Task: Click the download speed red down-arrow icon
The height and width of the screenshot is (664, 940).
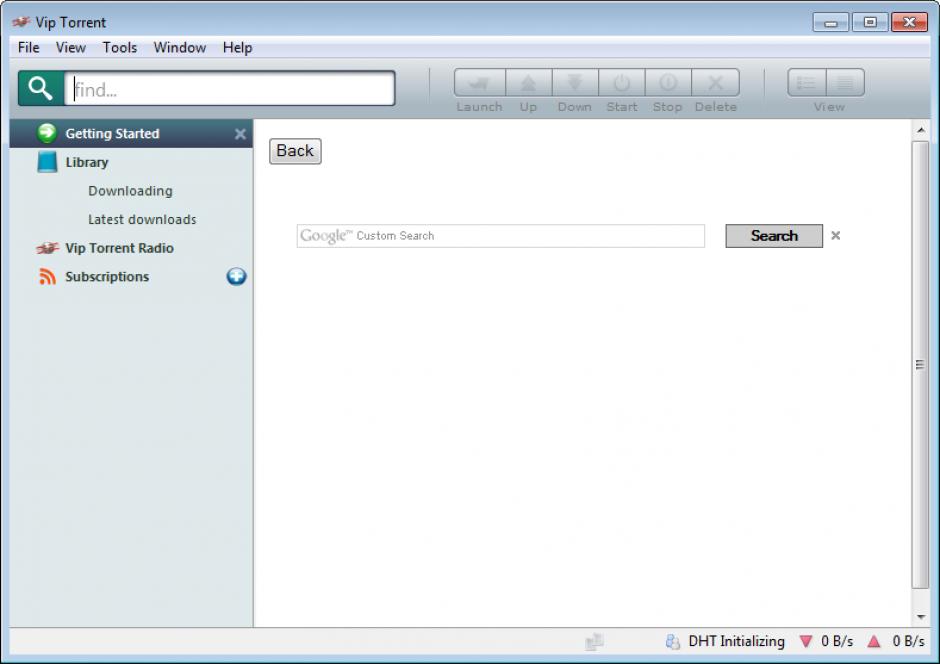Action: click(x=806, y=641)
